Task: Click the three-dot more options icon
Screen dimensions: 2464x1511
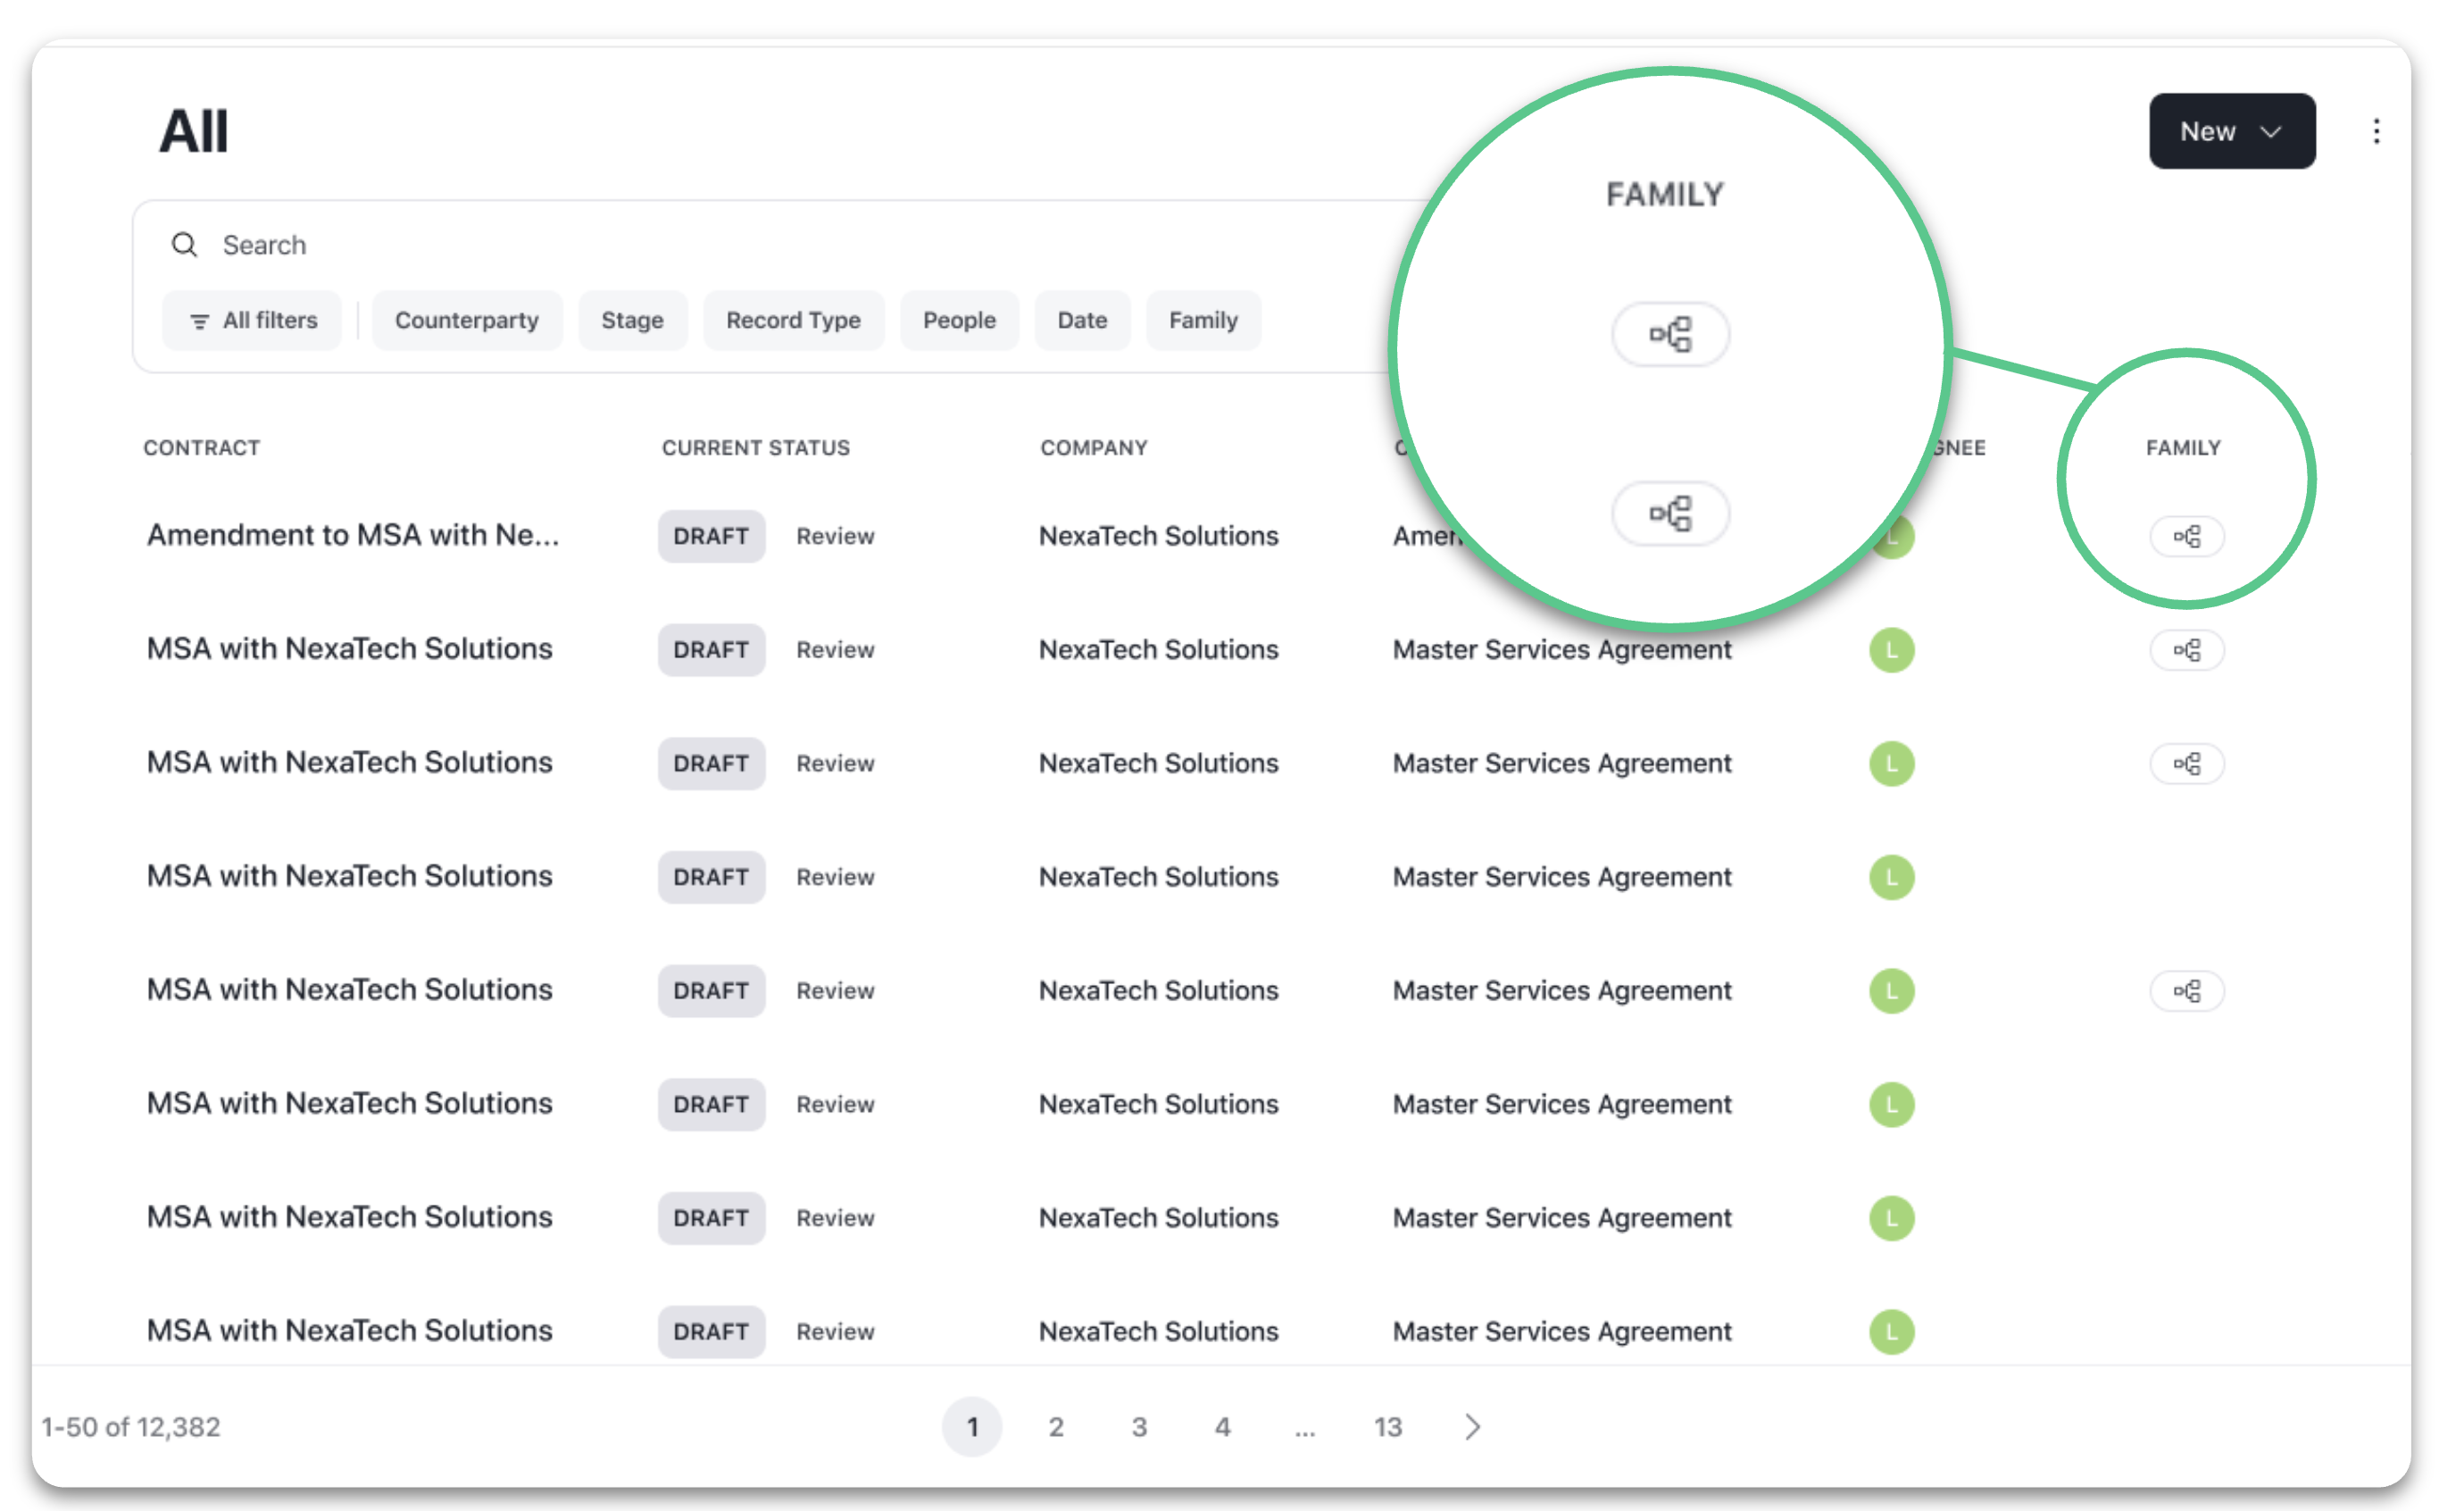Action: (2376, 131)
